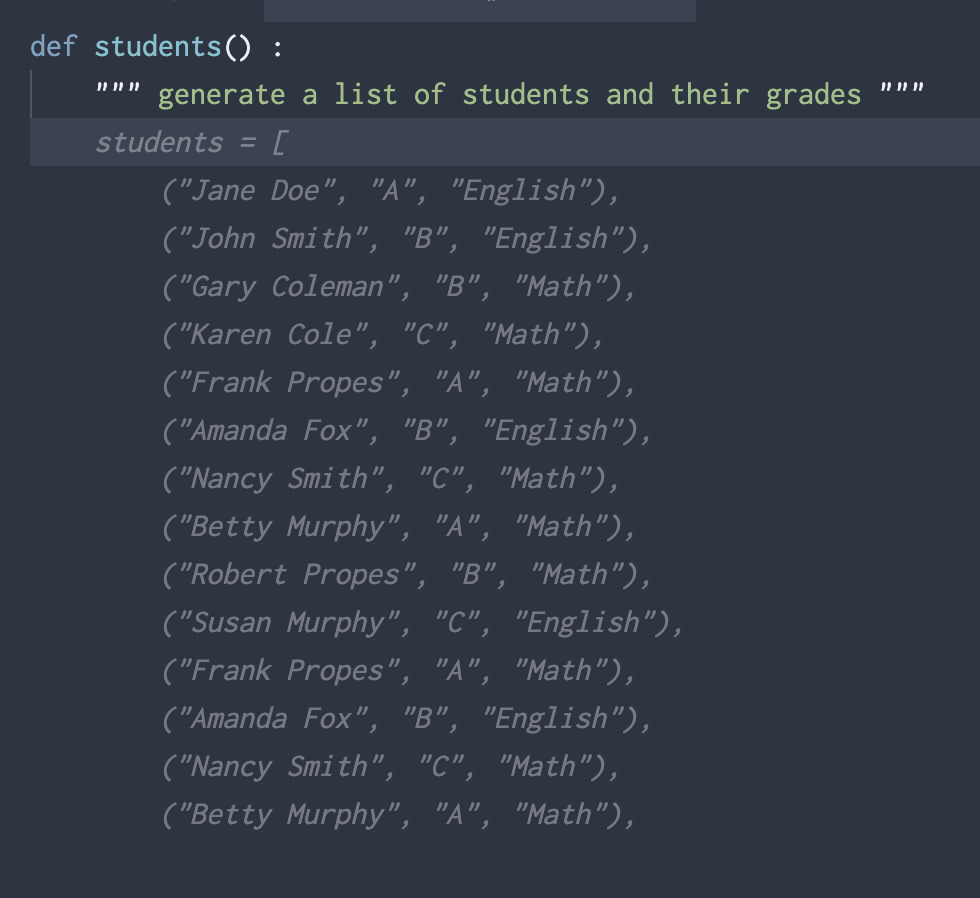Click the Susan Murphy tuple line
This screenshot has width=980, height=898.
point(423,624)
